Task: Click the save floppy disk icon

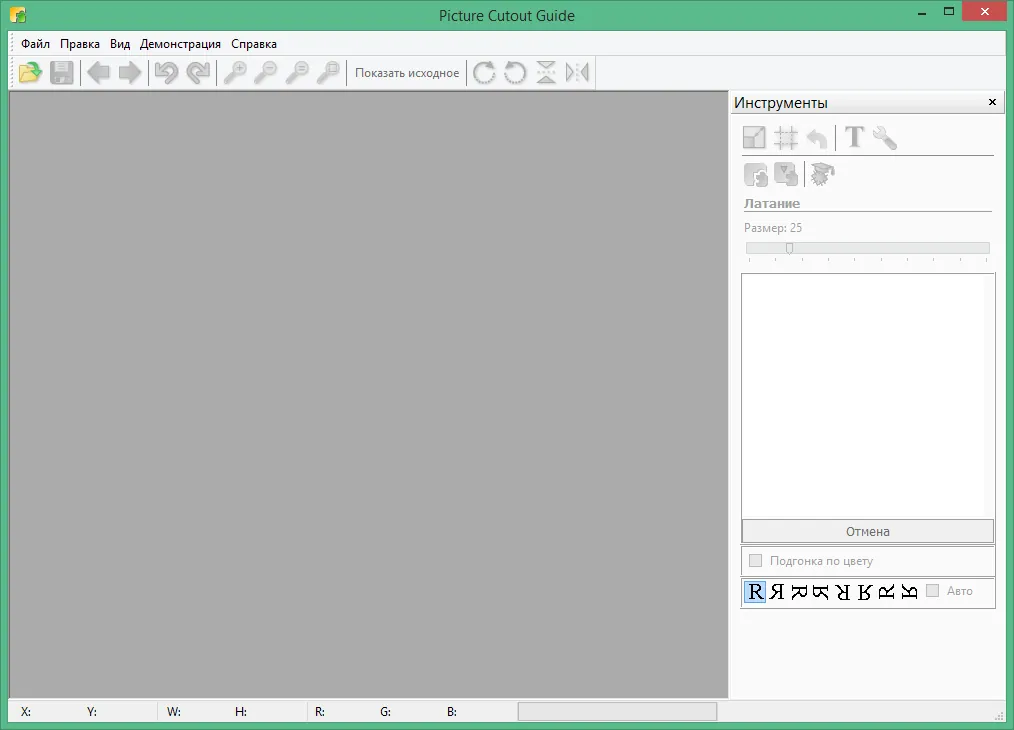Action: point(61,72)
